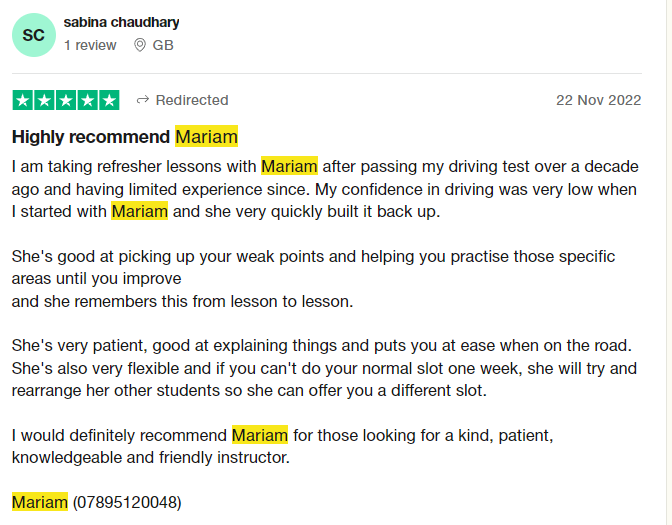The image size is (672, 525).
Task: Click the 'Redirected' label
Action: point(192,100)
